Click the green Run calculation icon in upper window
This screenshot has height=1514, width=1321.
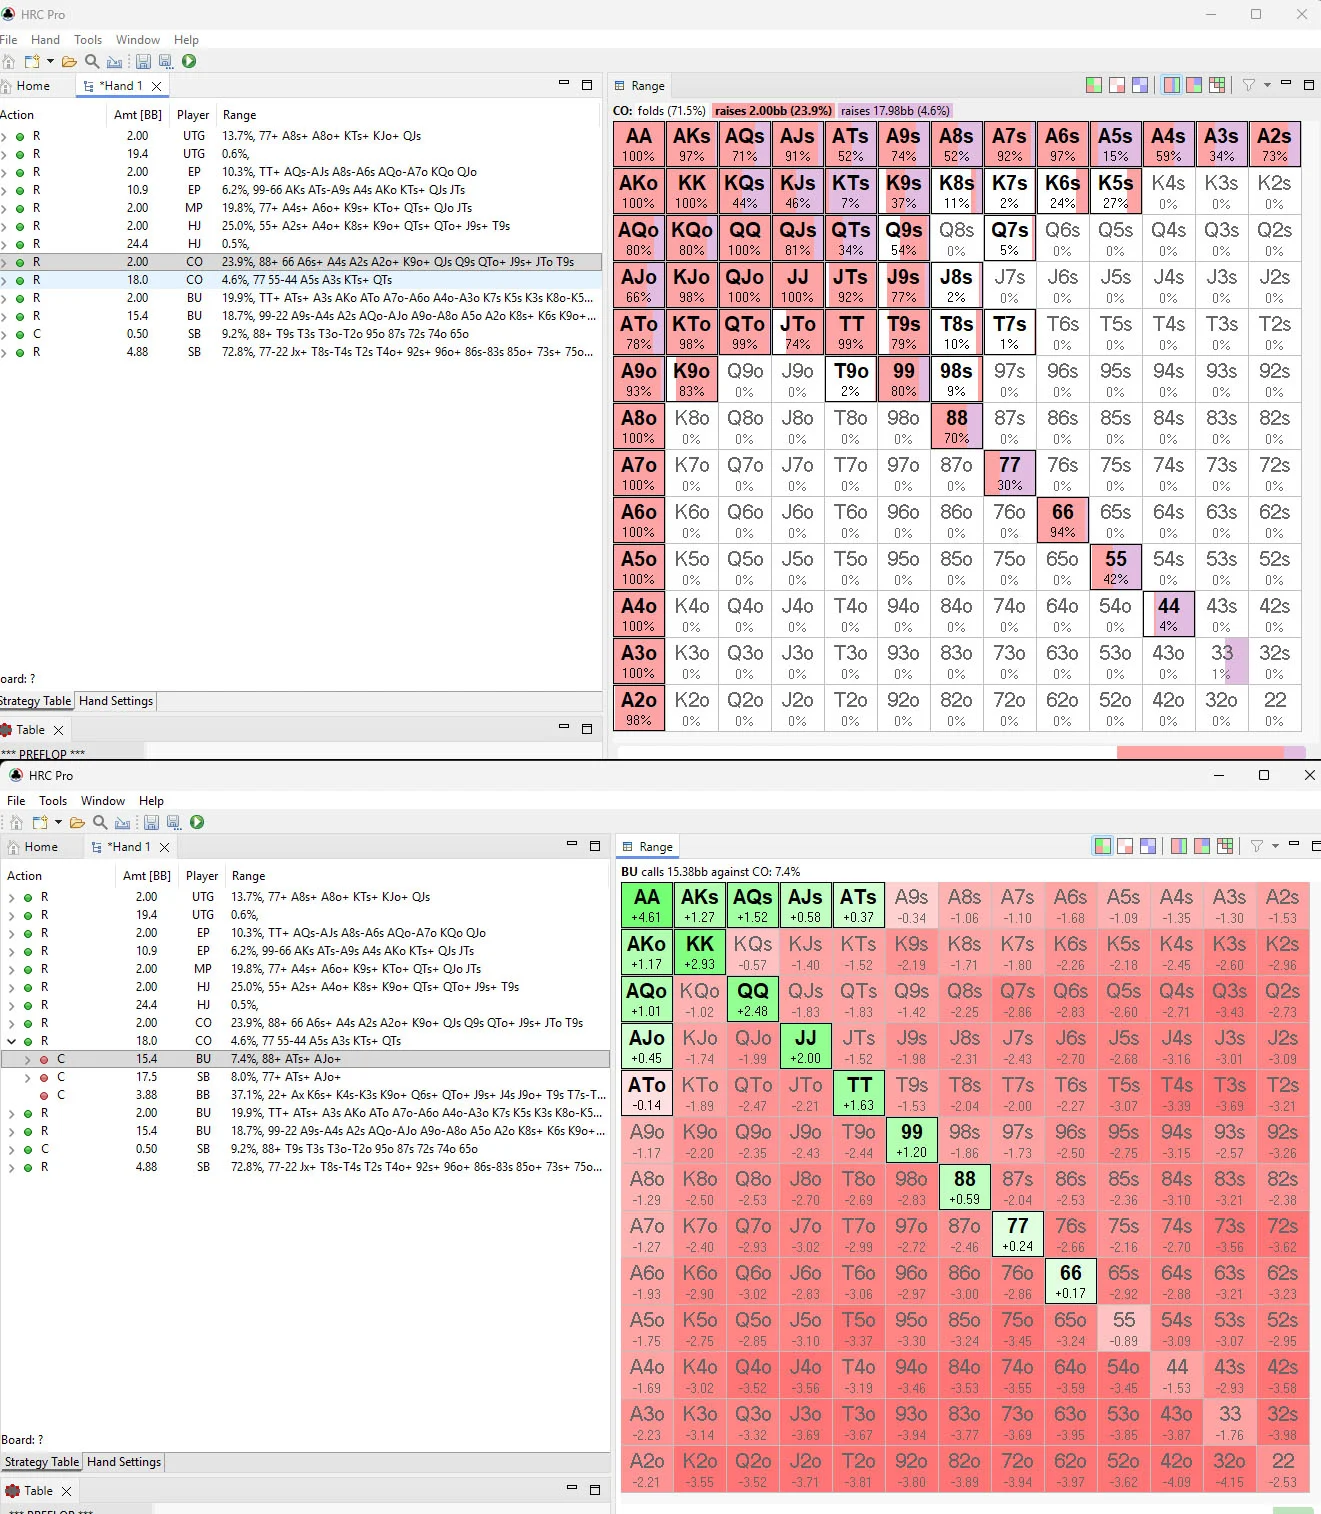tap(189, 61)
